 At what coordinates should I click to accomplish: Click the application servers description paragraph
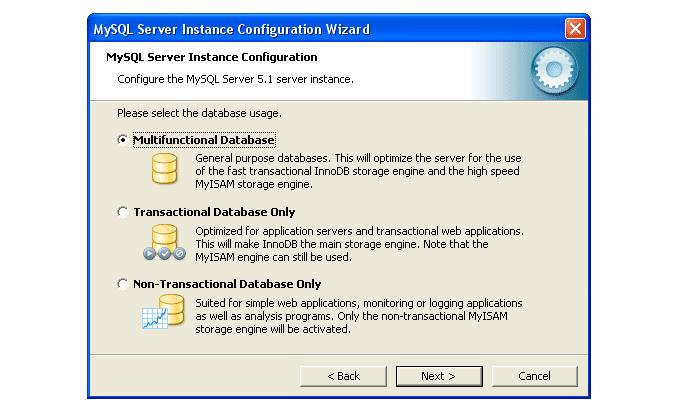click(x=357, y=243)
